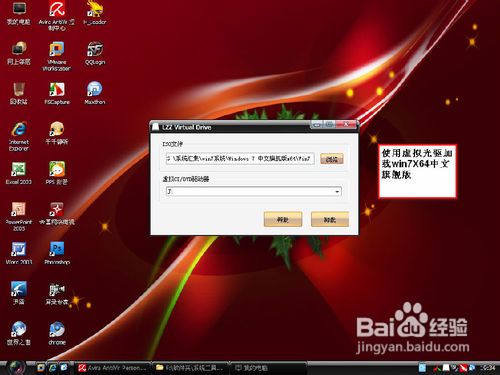The width and height of the screenshot is (500, 375).
Task: Open the PPS video shortcut
Action: [57, 173]
